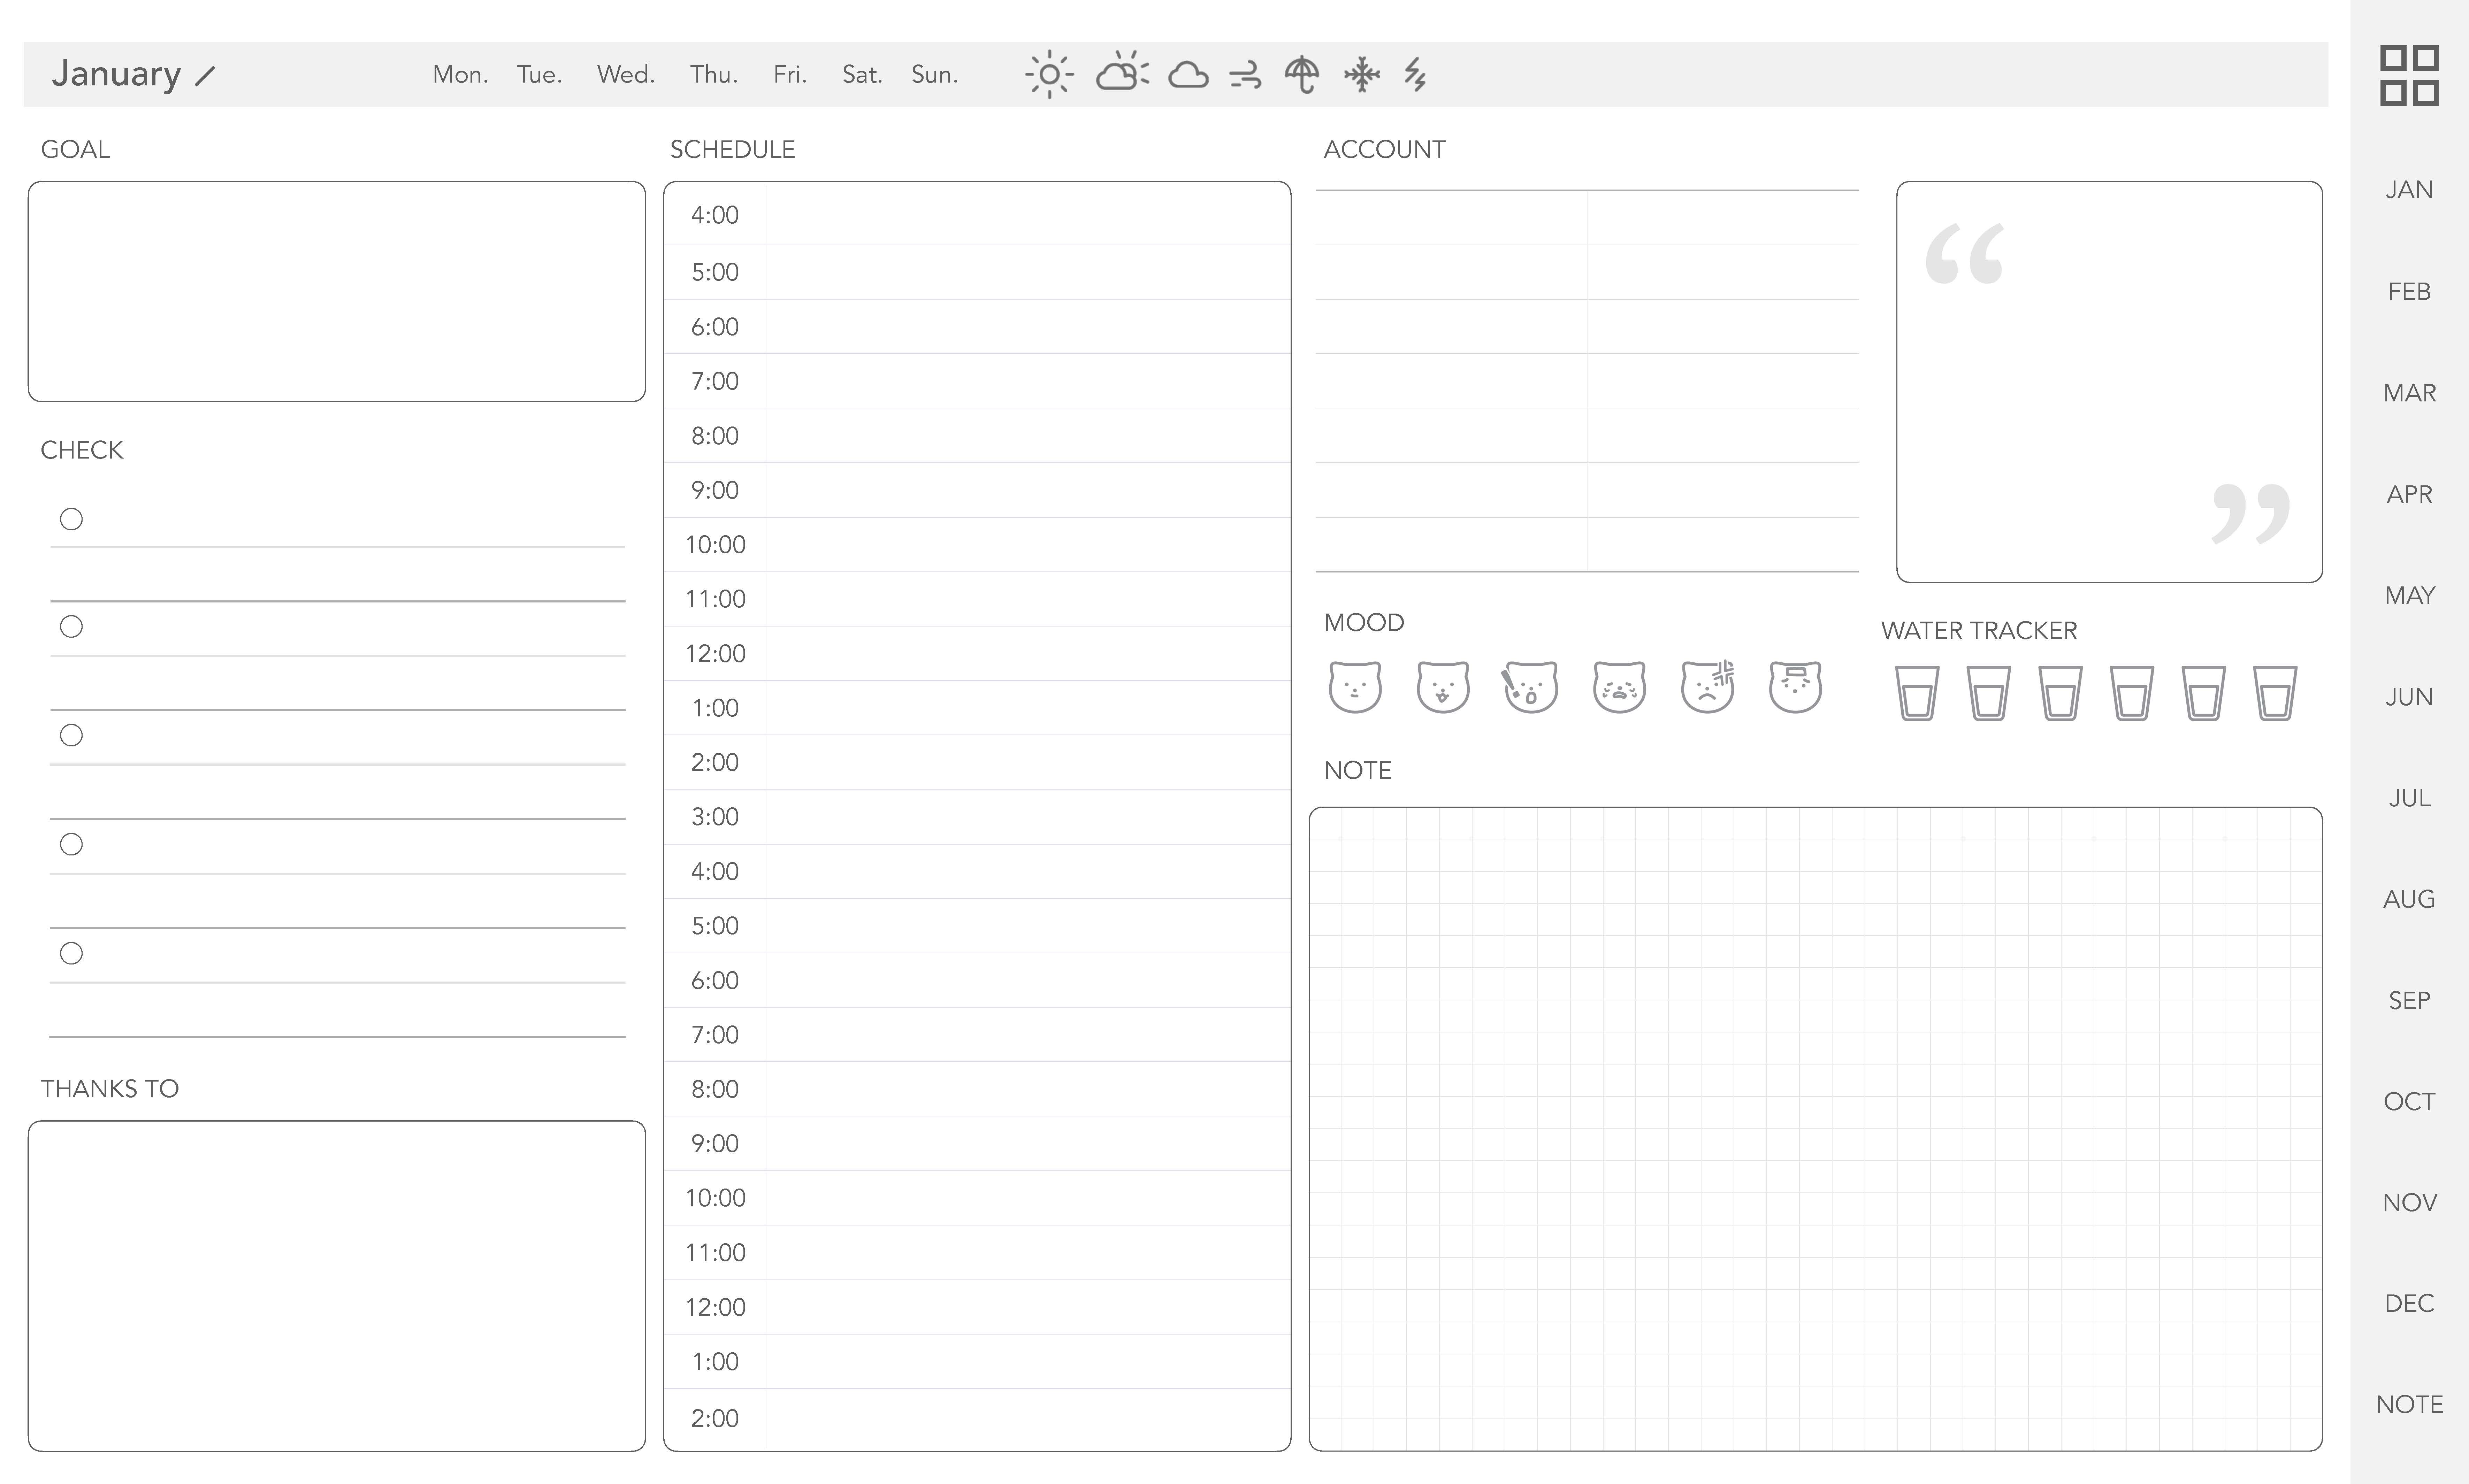Tap the third water tracker glass
The width and height of the screenshot is (2469, 1484).
click(2060, 693)
